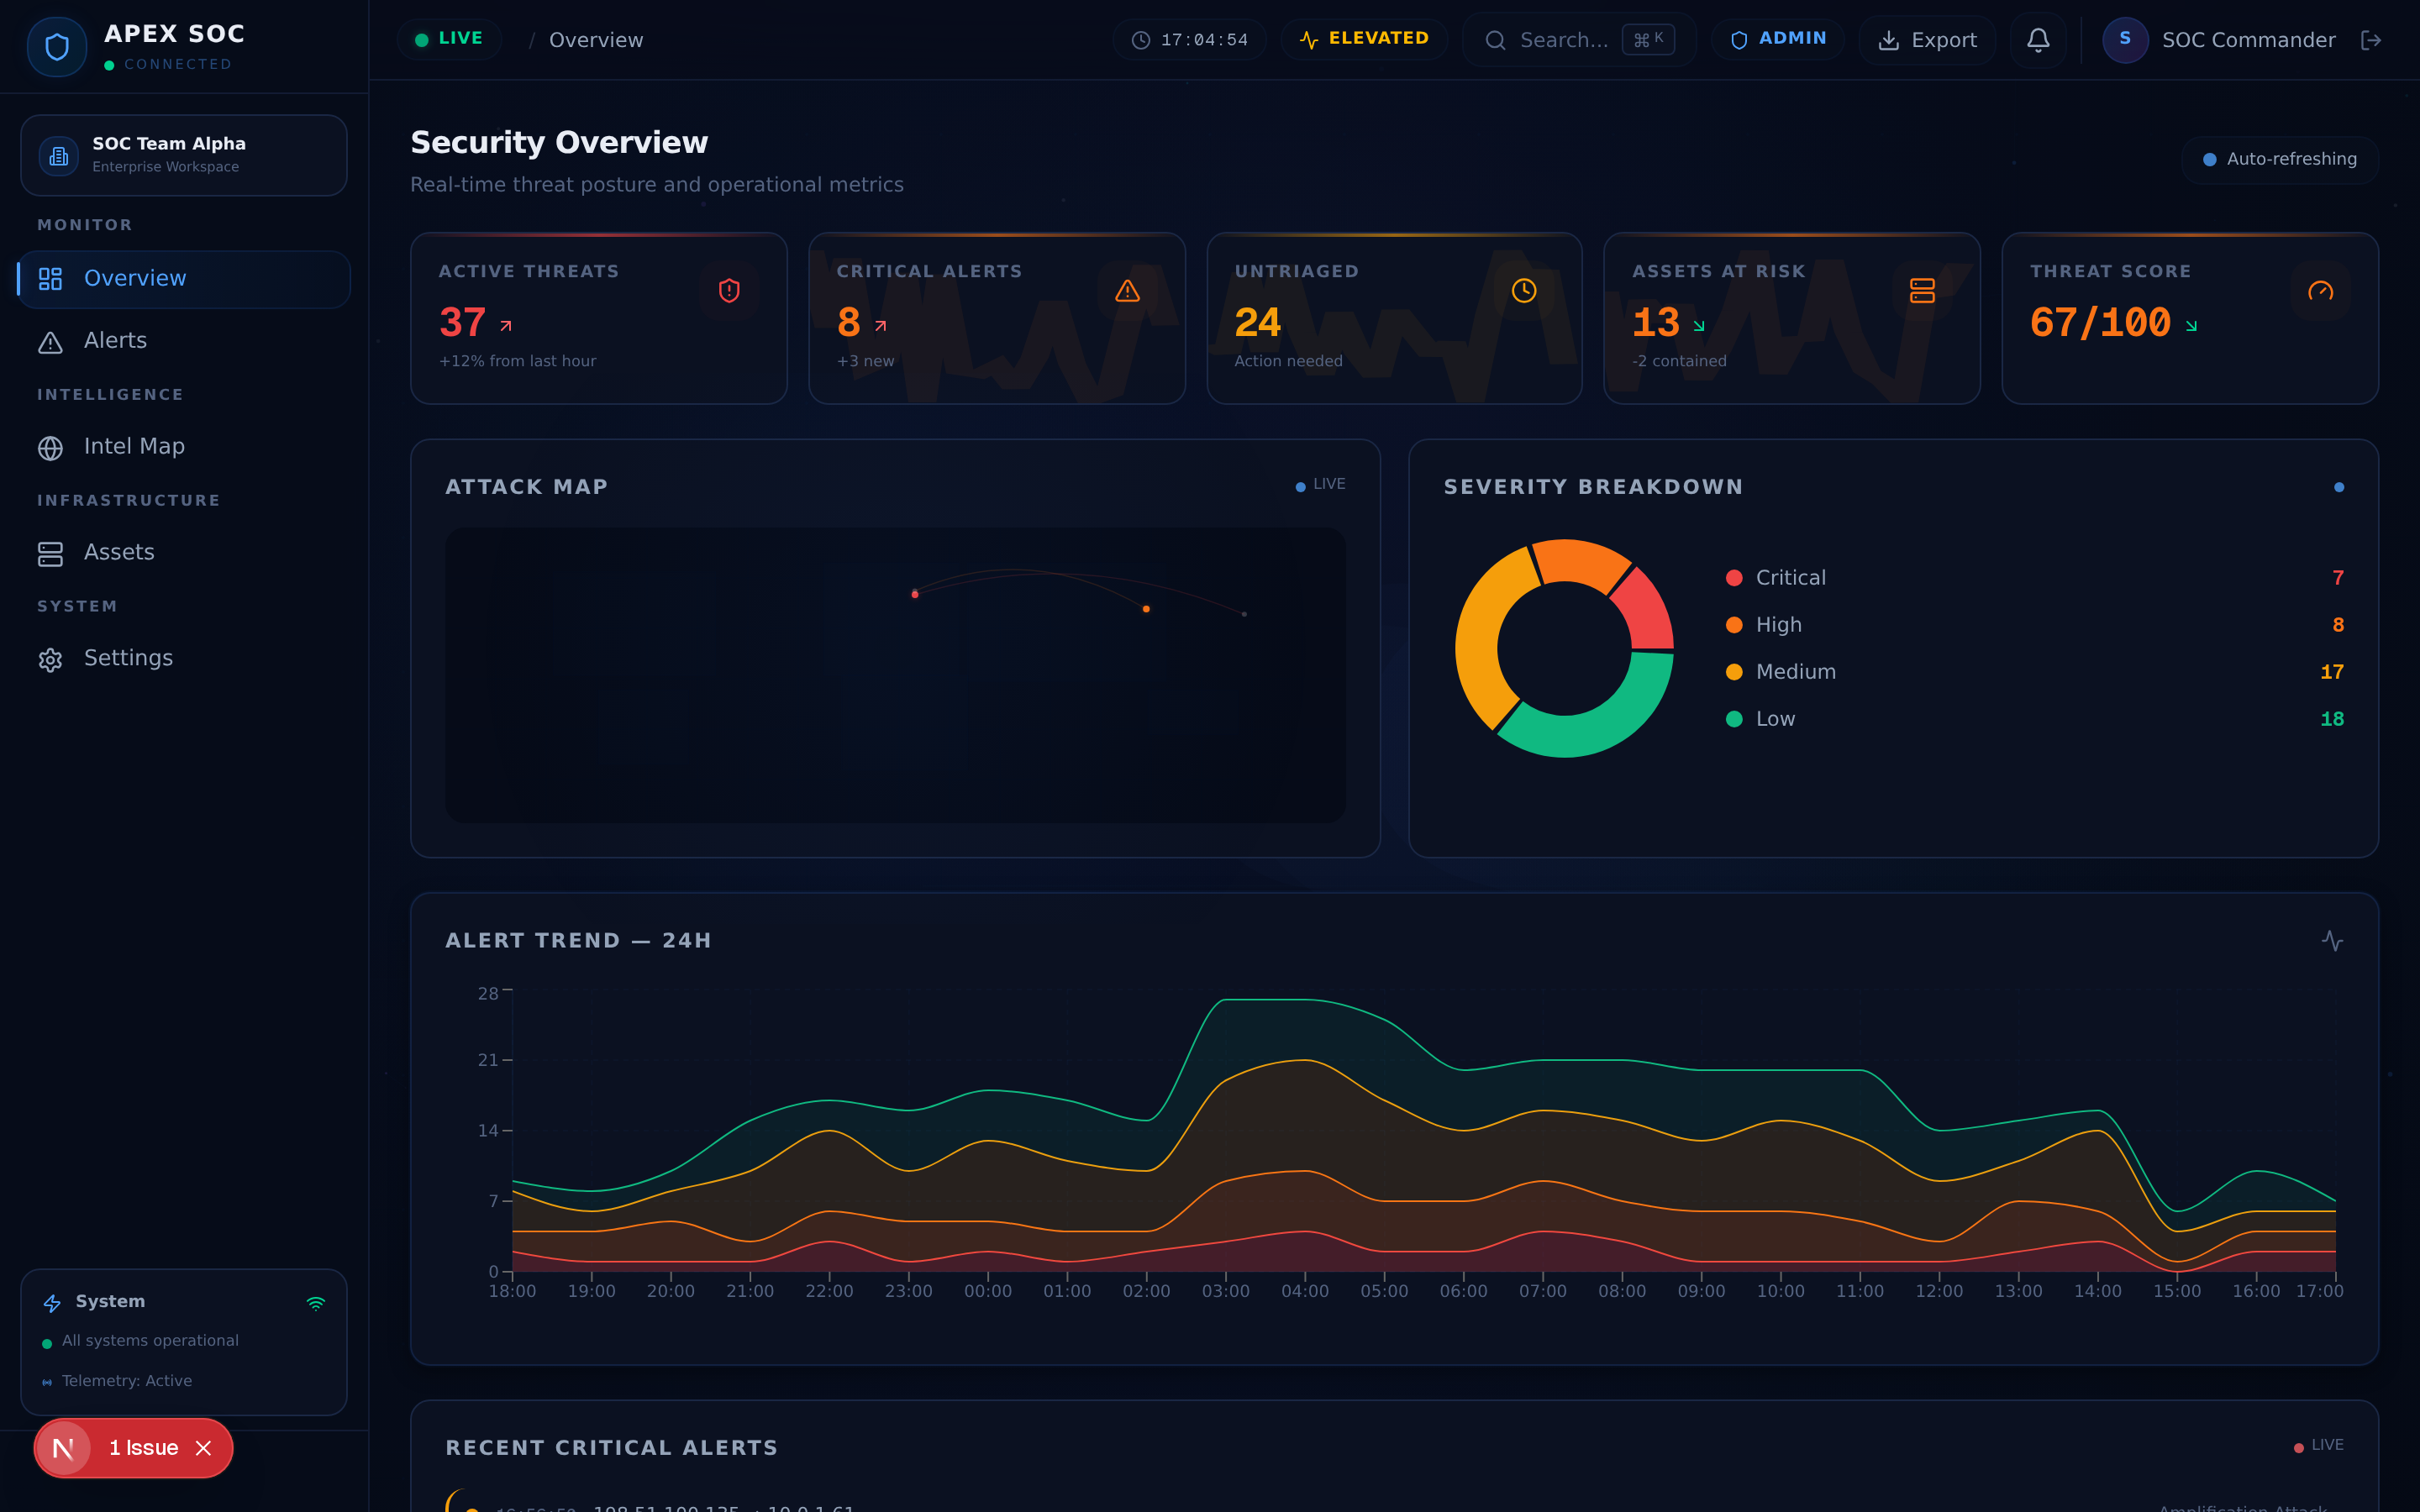Click the Critical Alerts count 8
2420x1512 pixels.
(849, 322)
